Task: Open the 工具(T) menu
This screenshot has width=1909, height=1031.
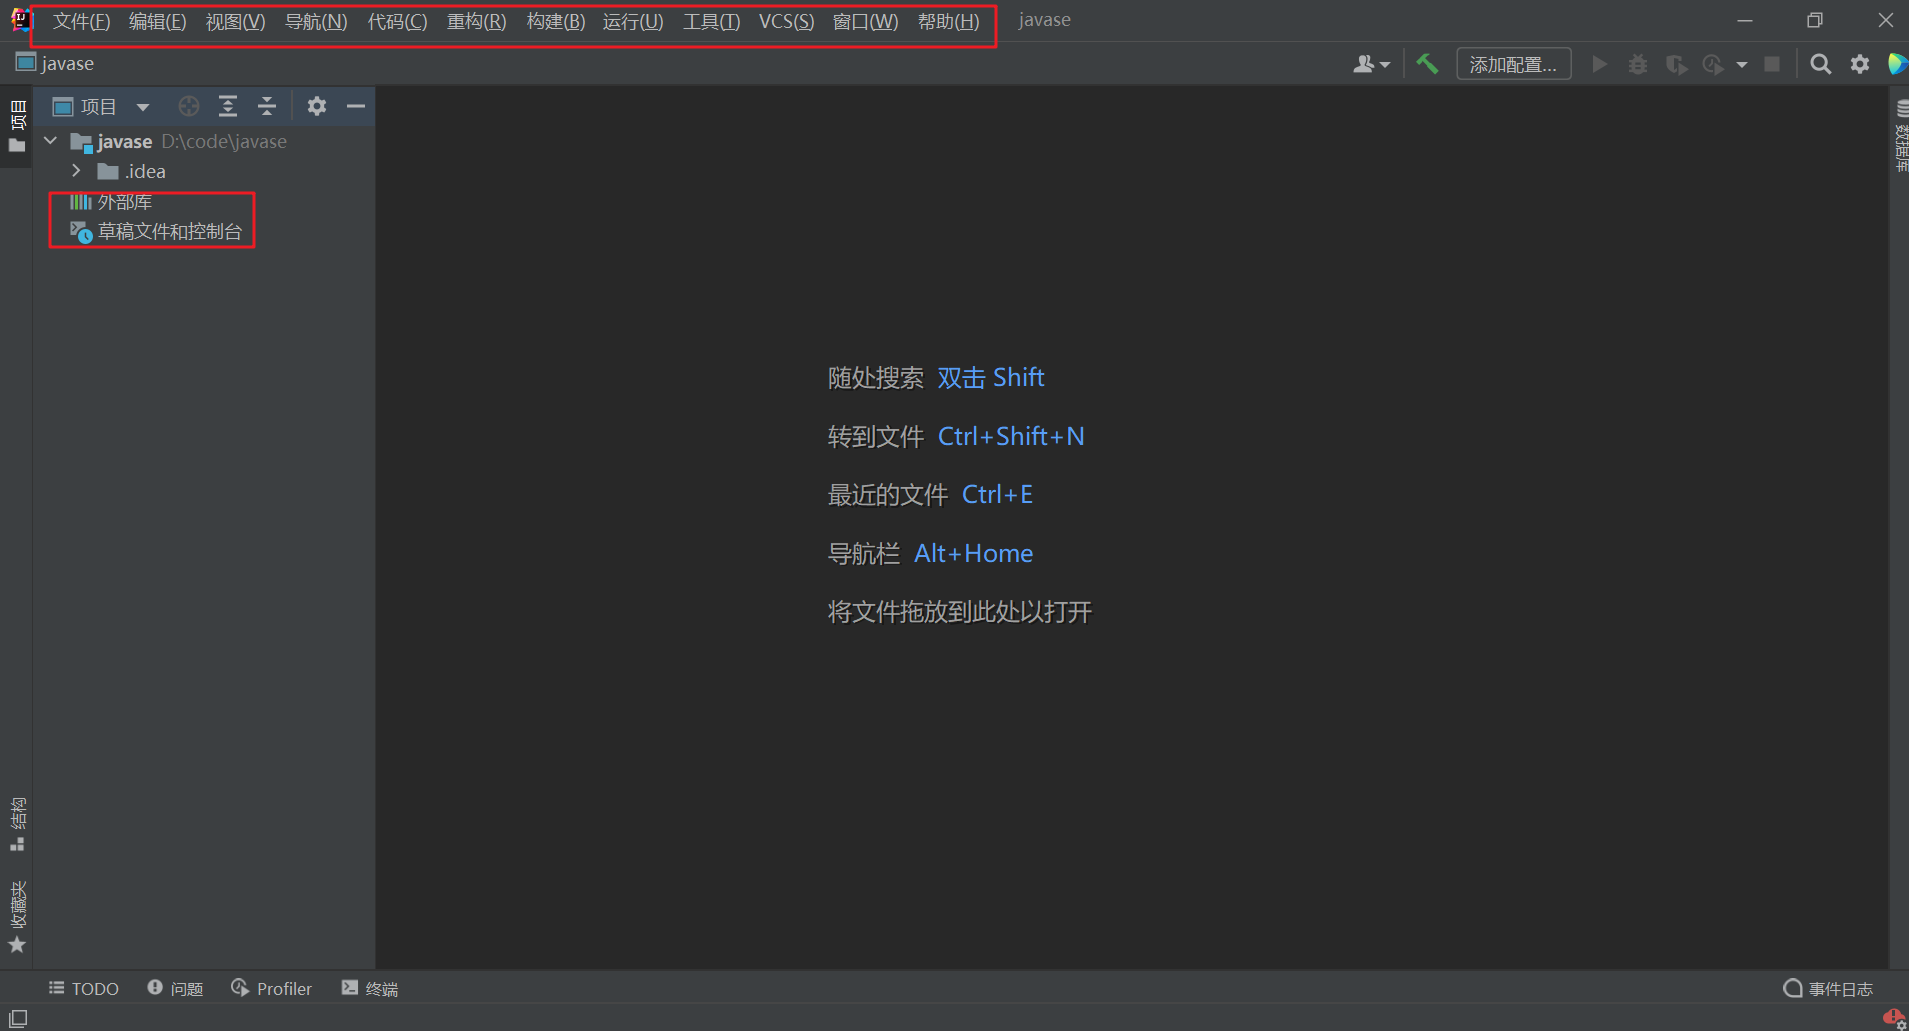Action: pos(711,21)
